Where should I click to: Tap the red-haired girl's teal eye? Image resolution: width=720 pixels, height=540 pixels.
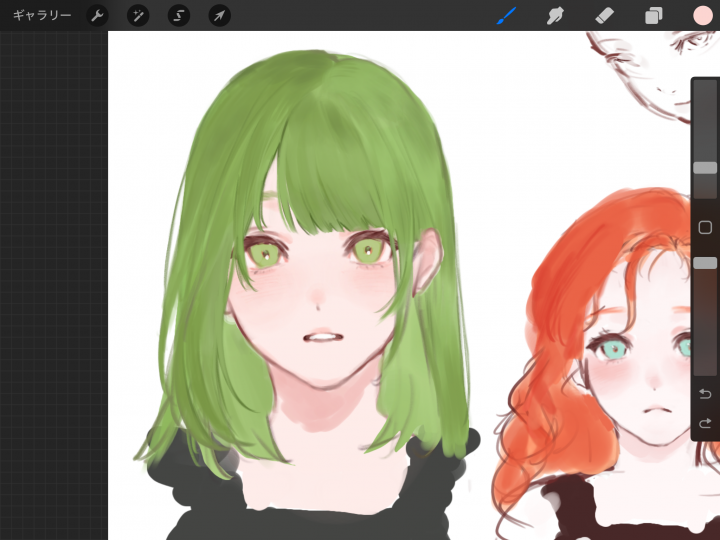coord(612,348)
